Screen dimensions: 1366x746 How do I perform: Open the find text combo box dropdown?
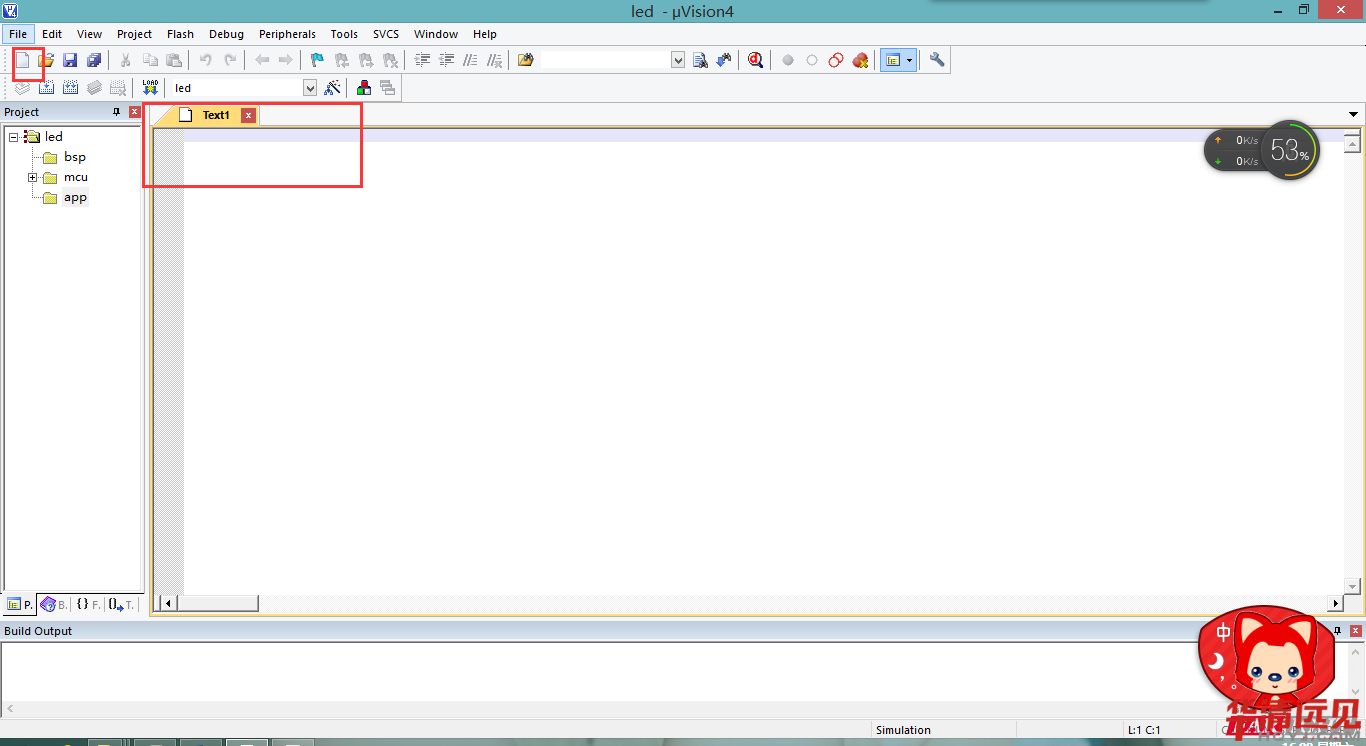tap(678, 61)
